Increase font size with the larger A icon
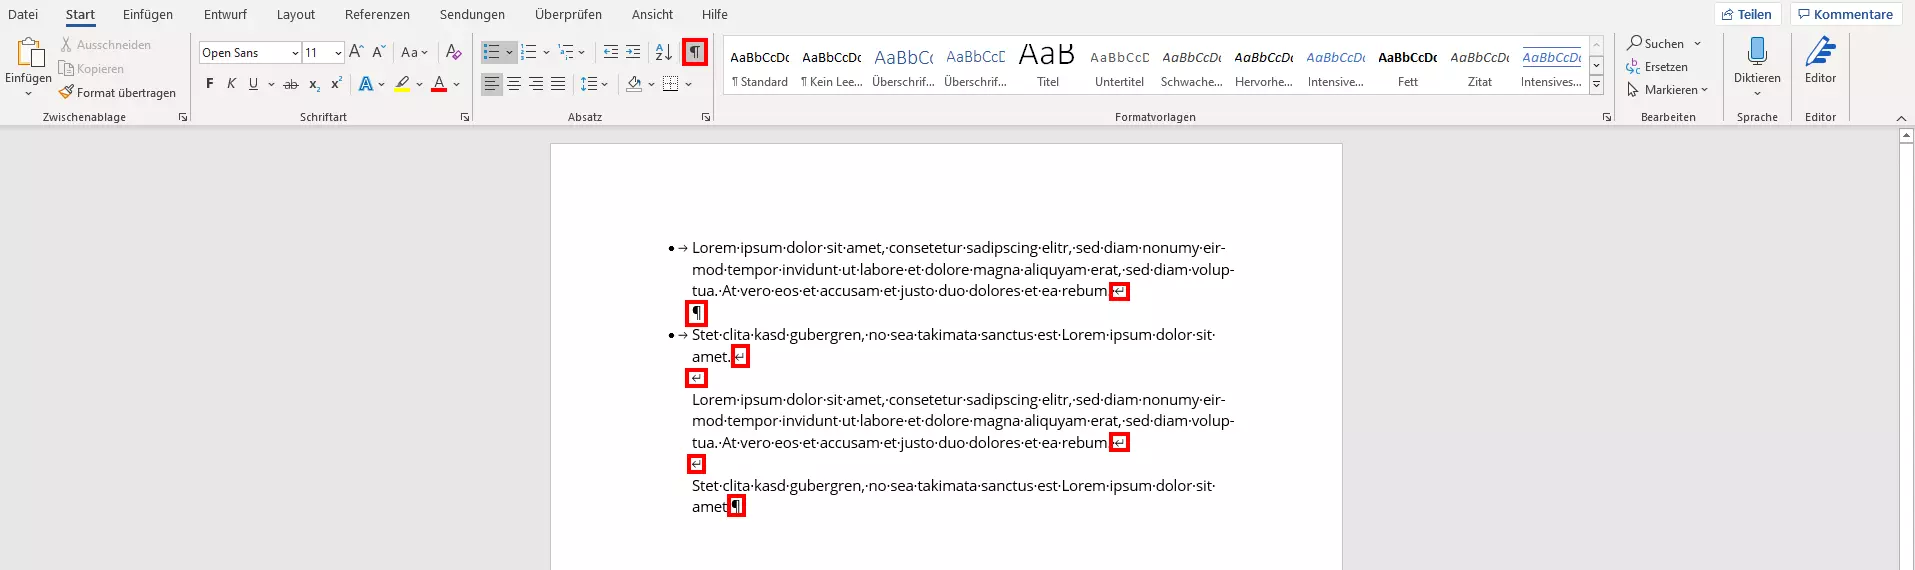 click(356, 52)
